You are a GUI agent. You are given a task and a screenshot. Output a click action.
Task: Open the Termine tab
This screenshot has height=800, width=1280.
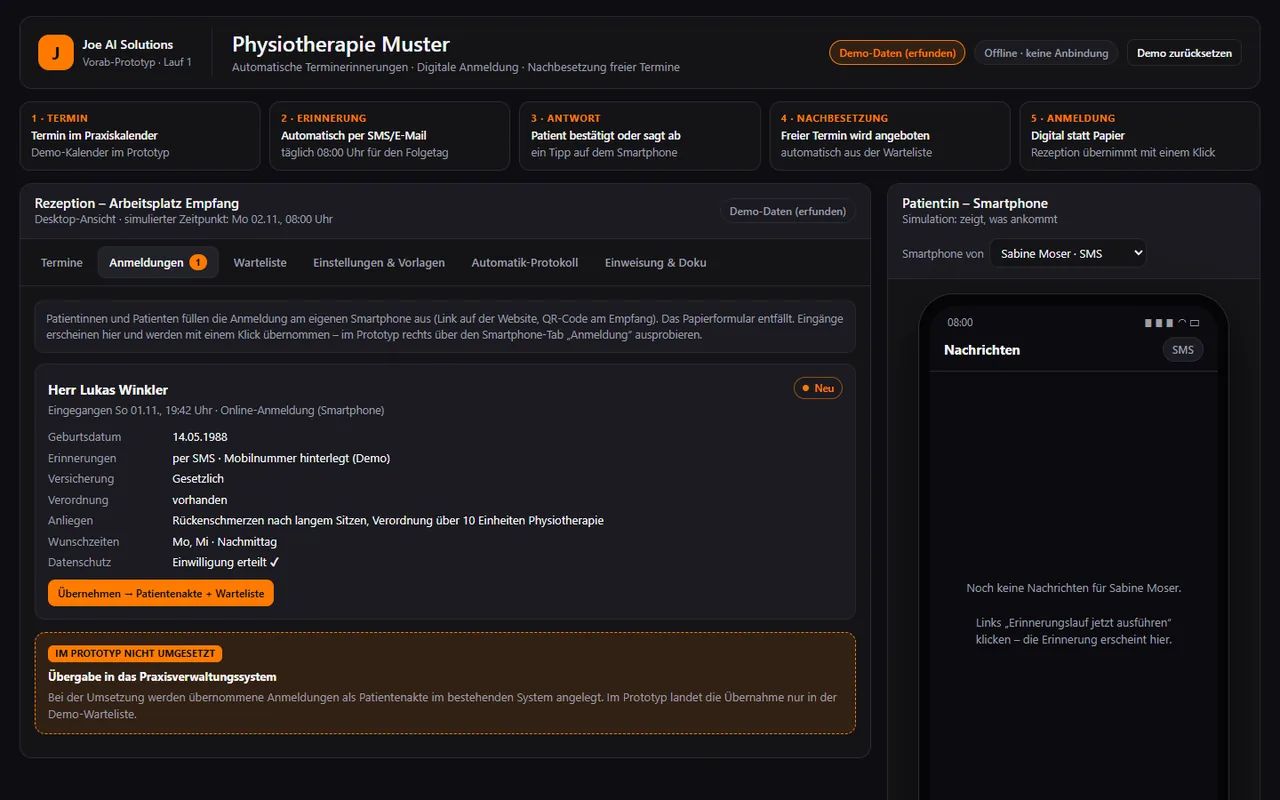62,262
